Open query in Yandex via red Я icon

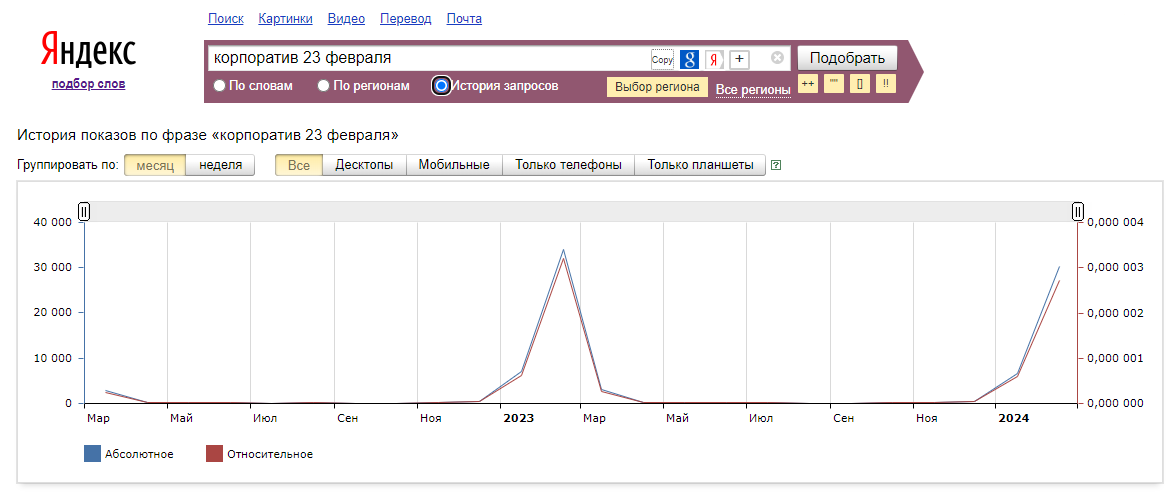(715, 59)
